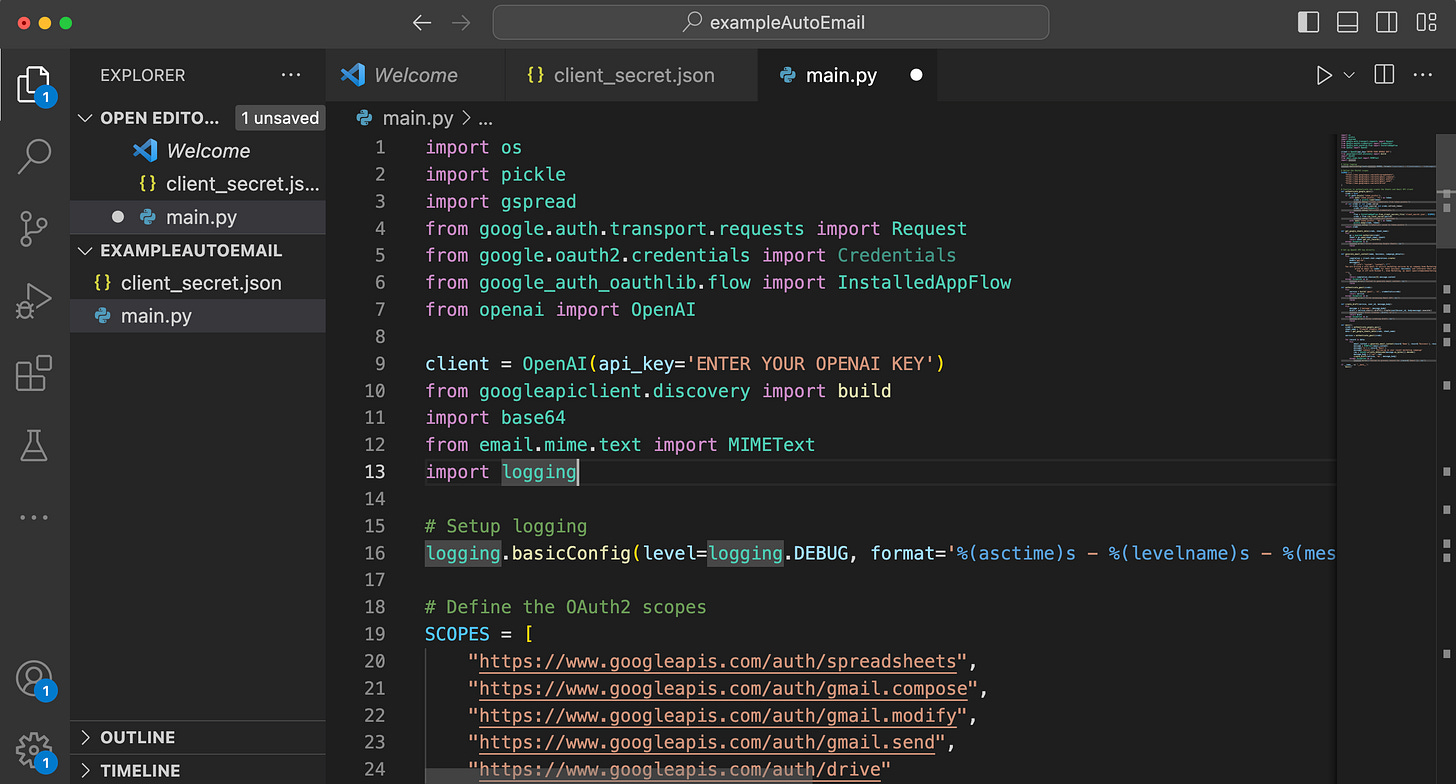Open the Source Control view
Screen dimensions: 1456x784
coord(34,229)
